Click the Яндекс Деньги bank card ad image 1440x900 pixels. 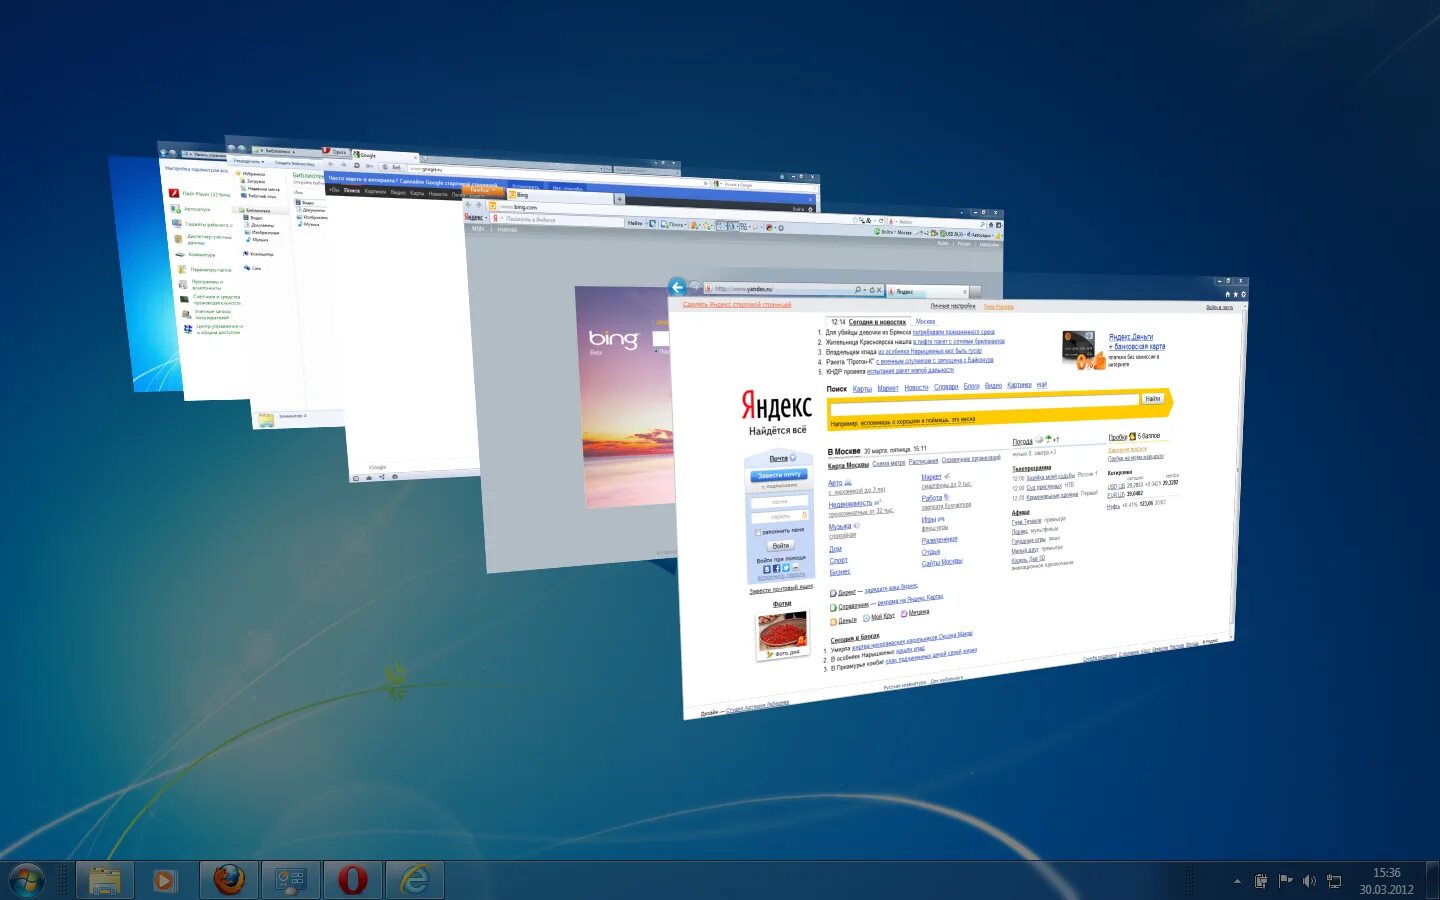[1082, 350]
